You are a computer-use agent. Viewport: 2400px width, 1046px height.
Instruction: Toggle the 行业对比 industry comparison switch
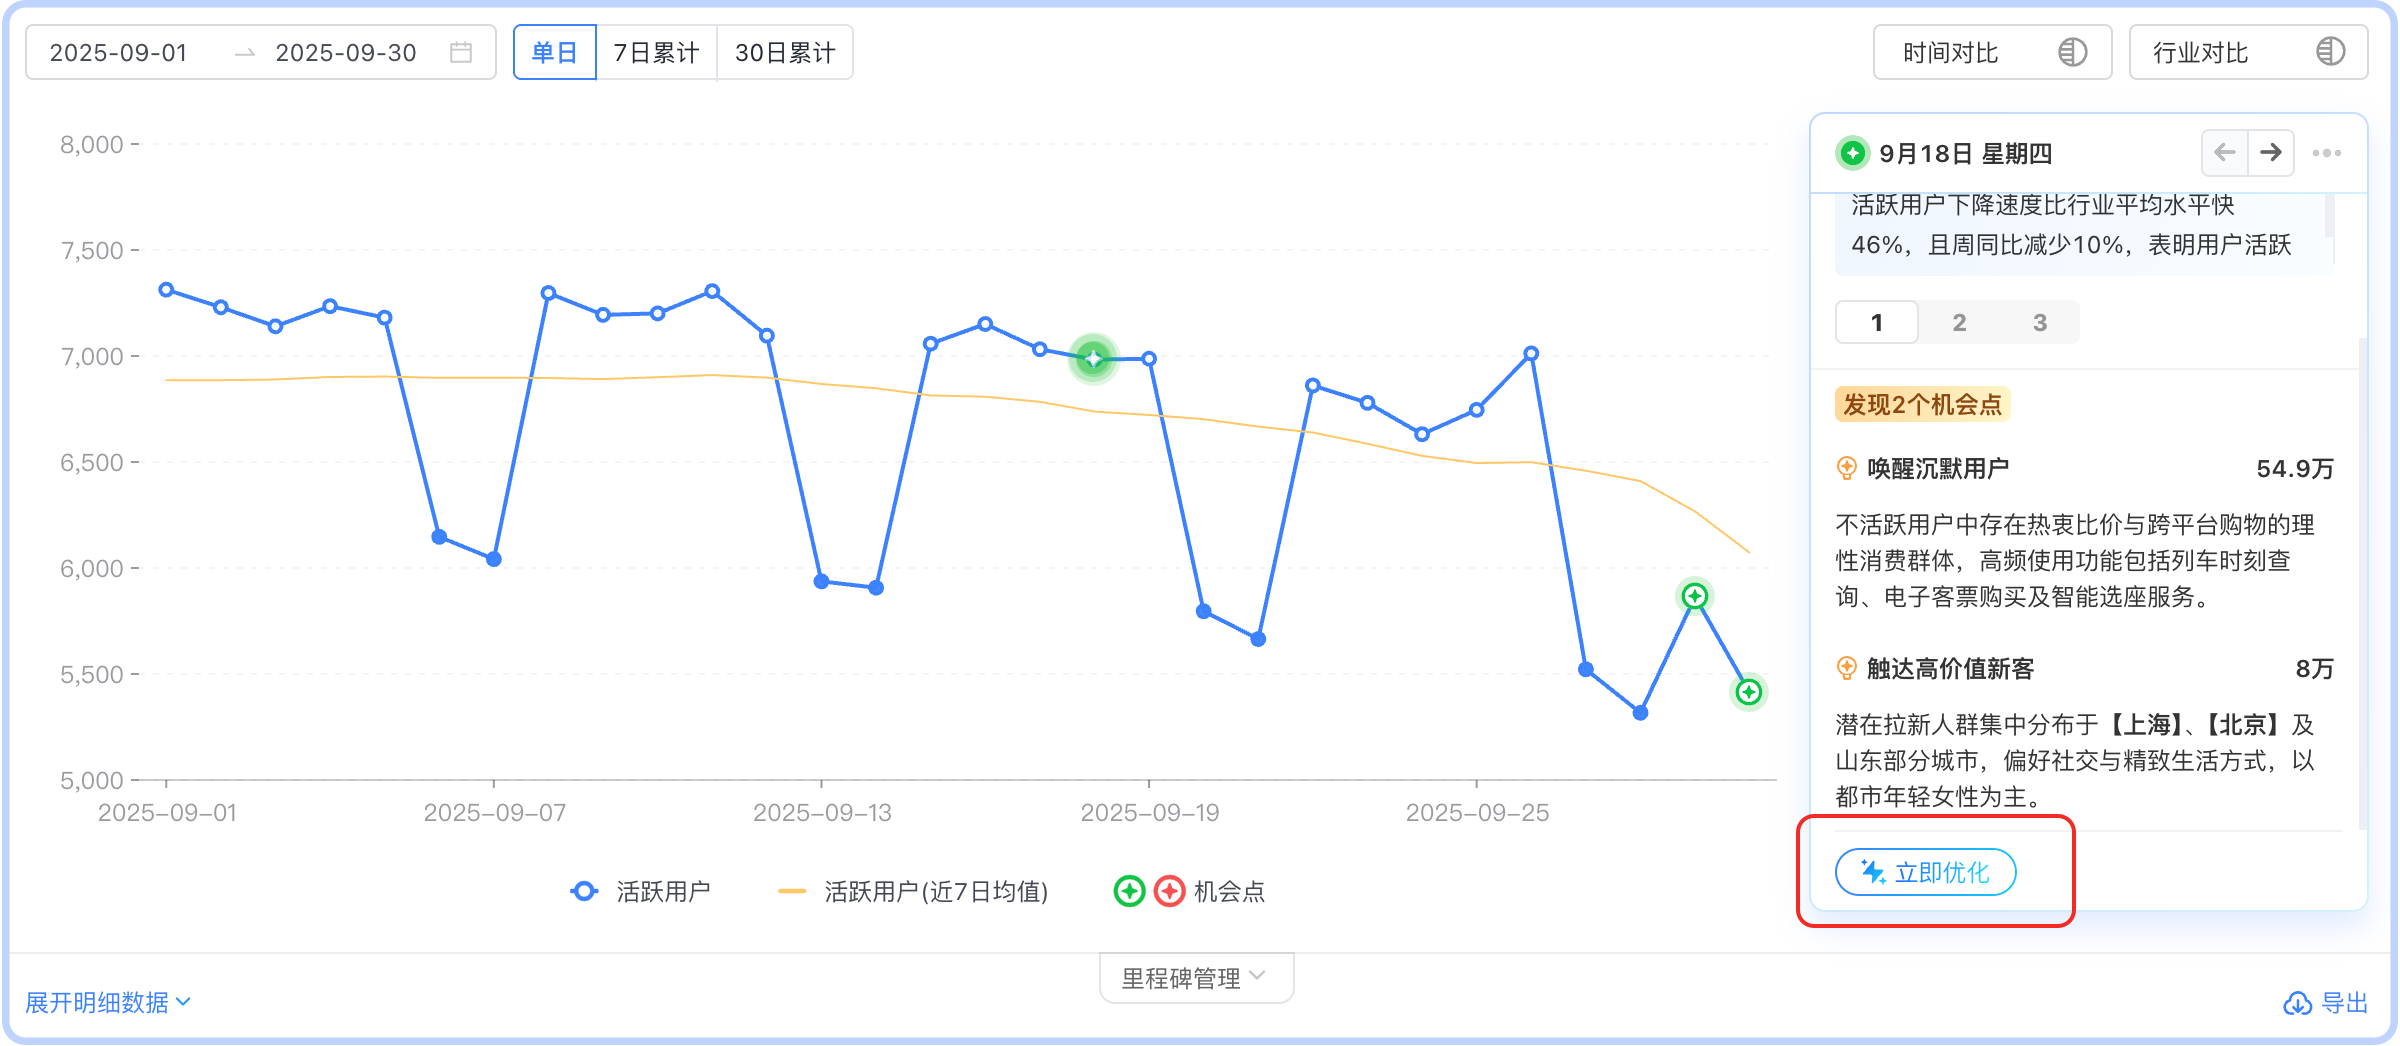pyautogui.click(x=2330, y=53)
